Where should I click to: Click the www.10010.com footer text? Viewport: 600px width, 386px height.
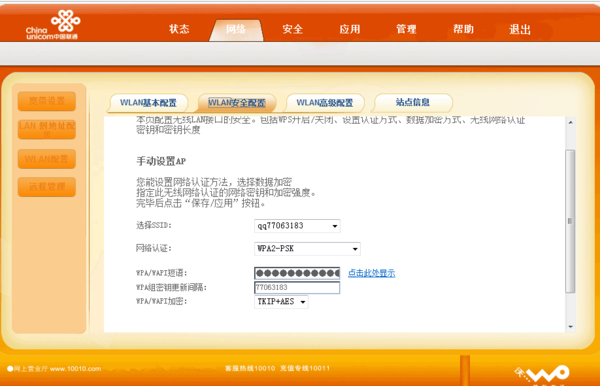pos(75,369)
